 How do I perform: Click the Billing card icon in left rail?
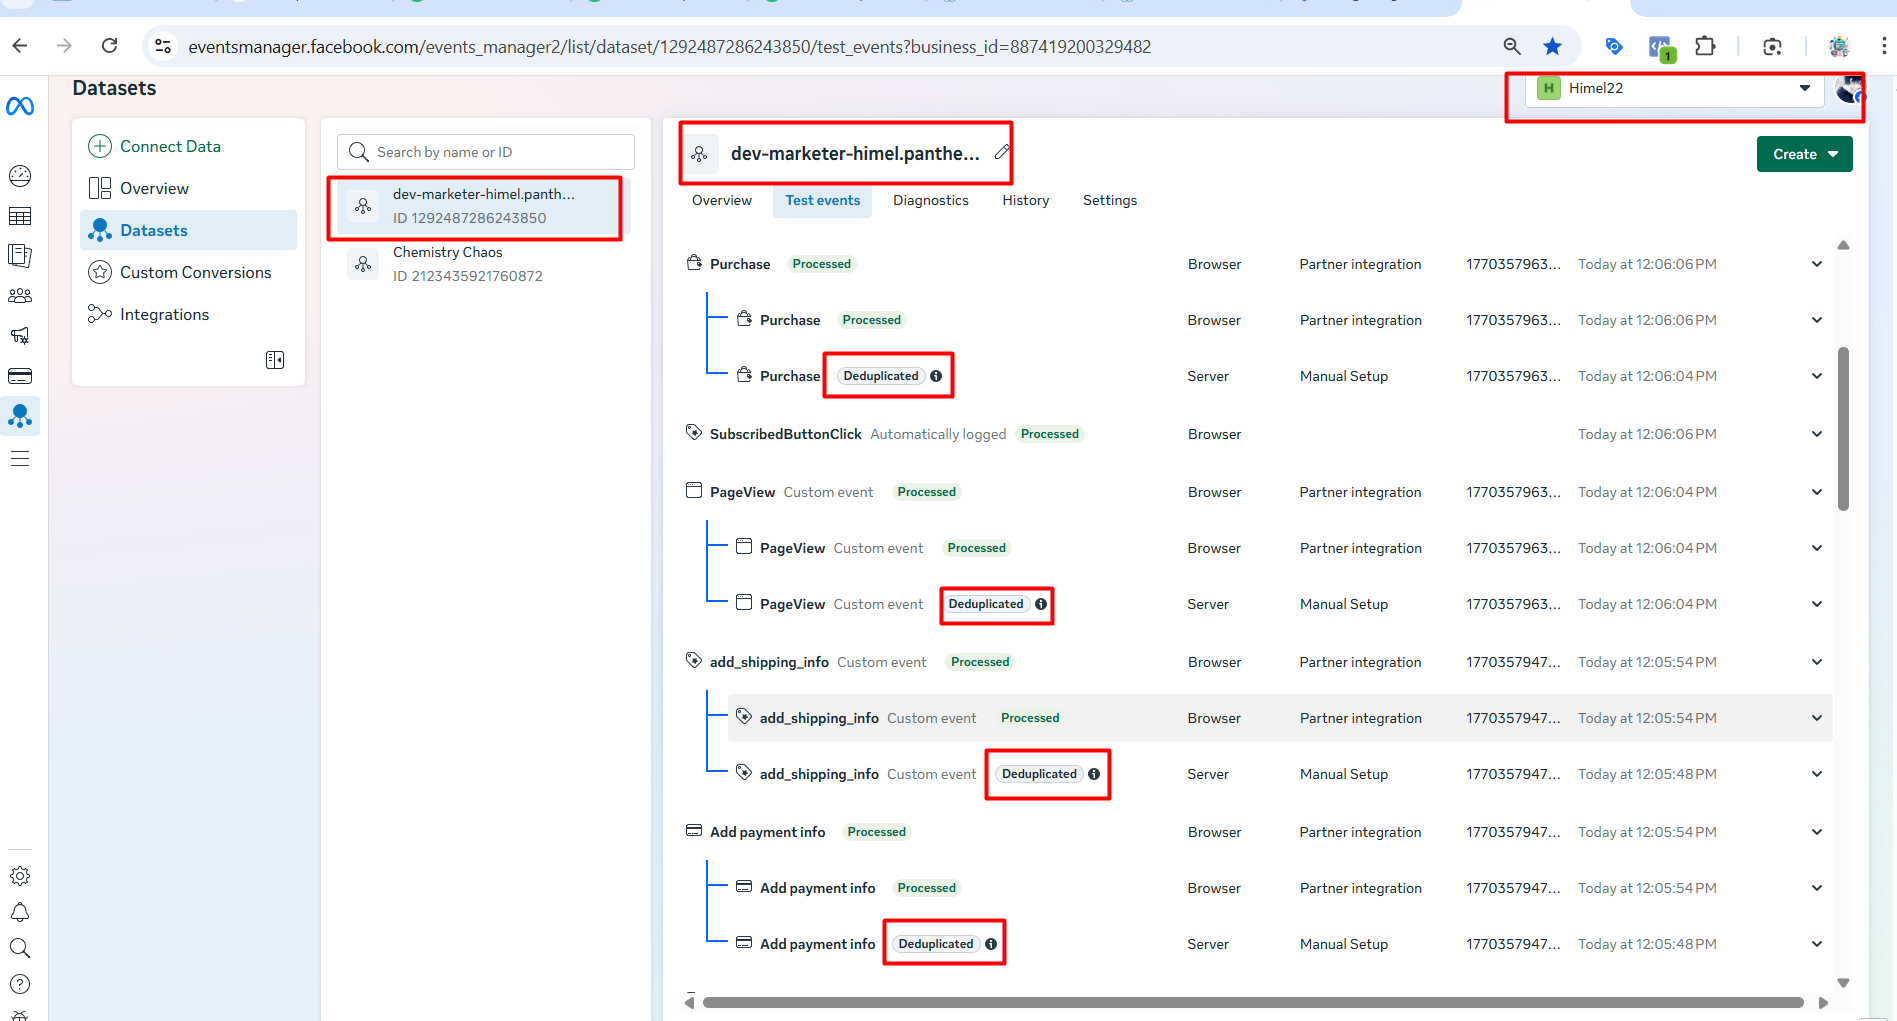[20, 376]
